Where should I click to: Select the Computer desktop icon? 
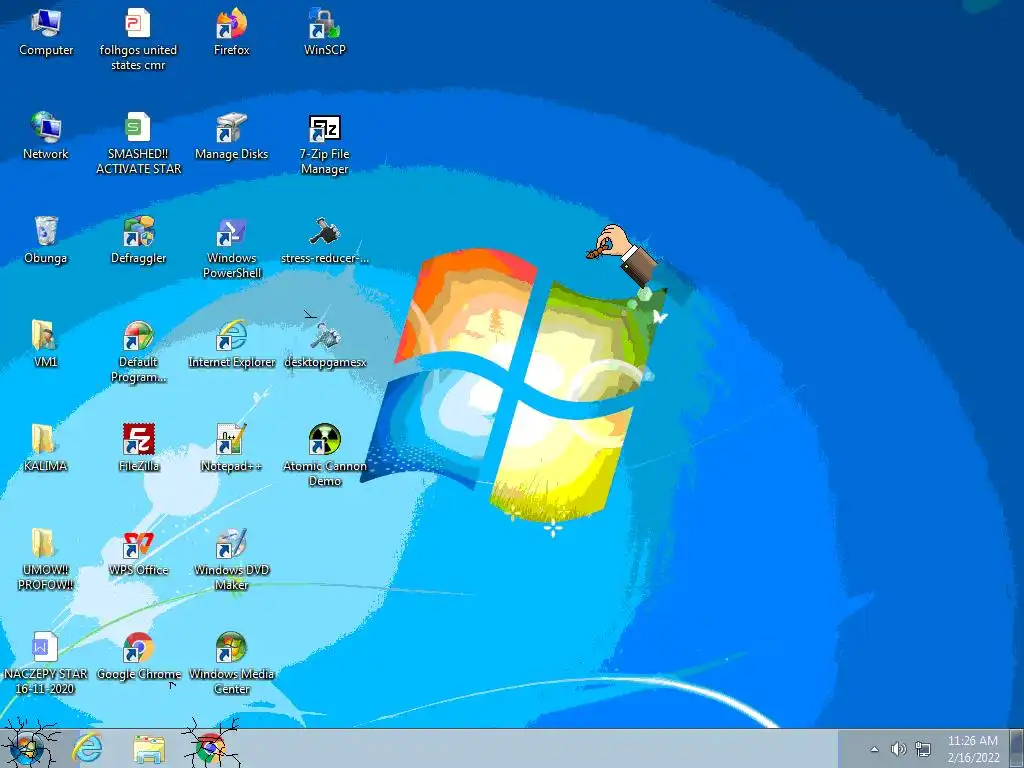point(46,33)
